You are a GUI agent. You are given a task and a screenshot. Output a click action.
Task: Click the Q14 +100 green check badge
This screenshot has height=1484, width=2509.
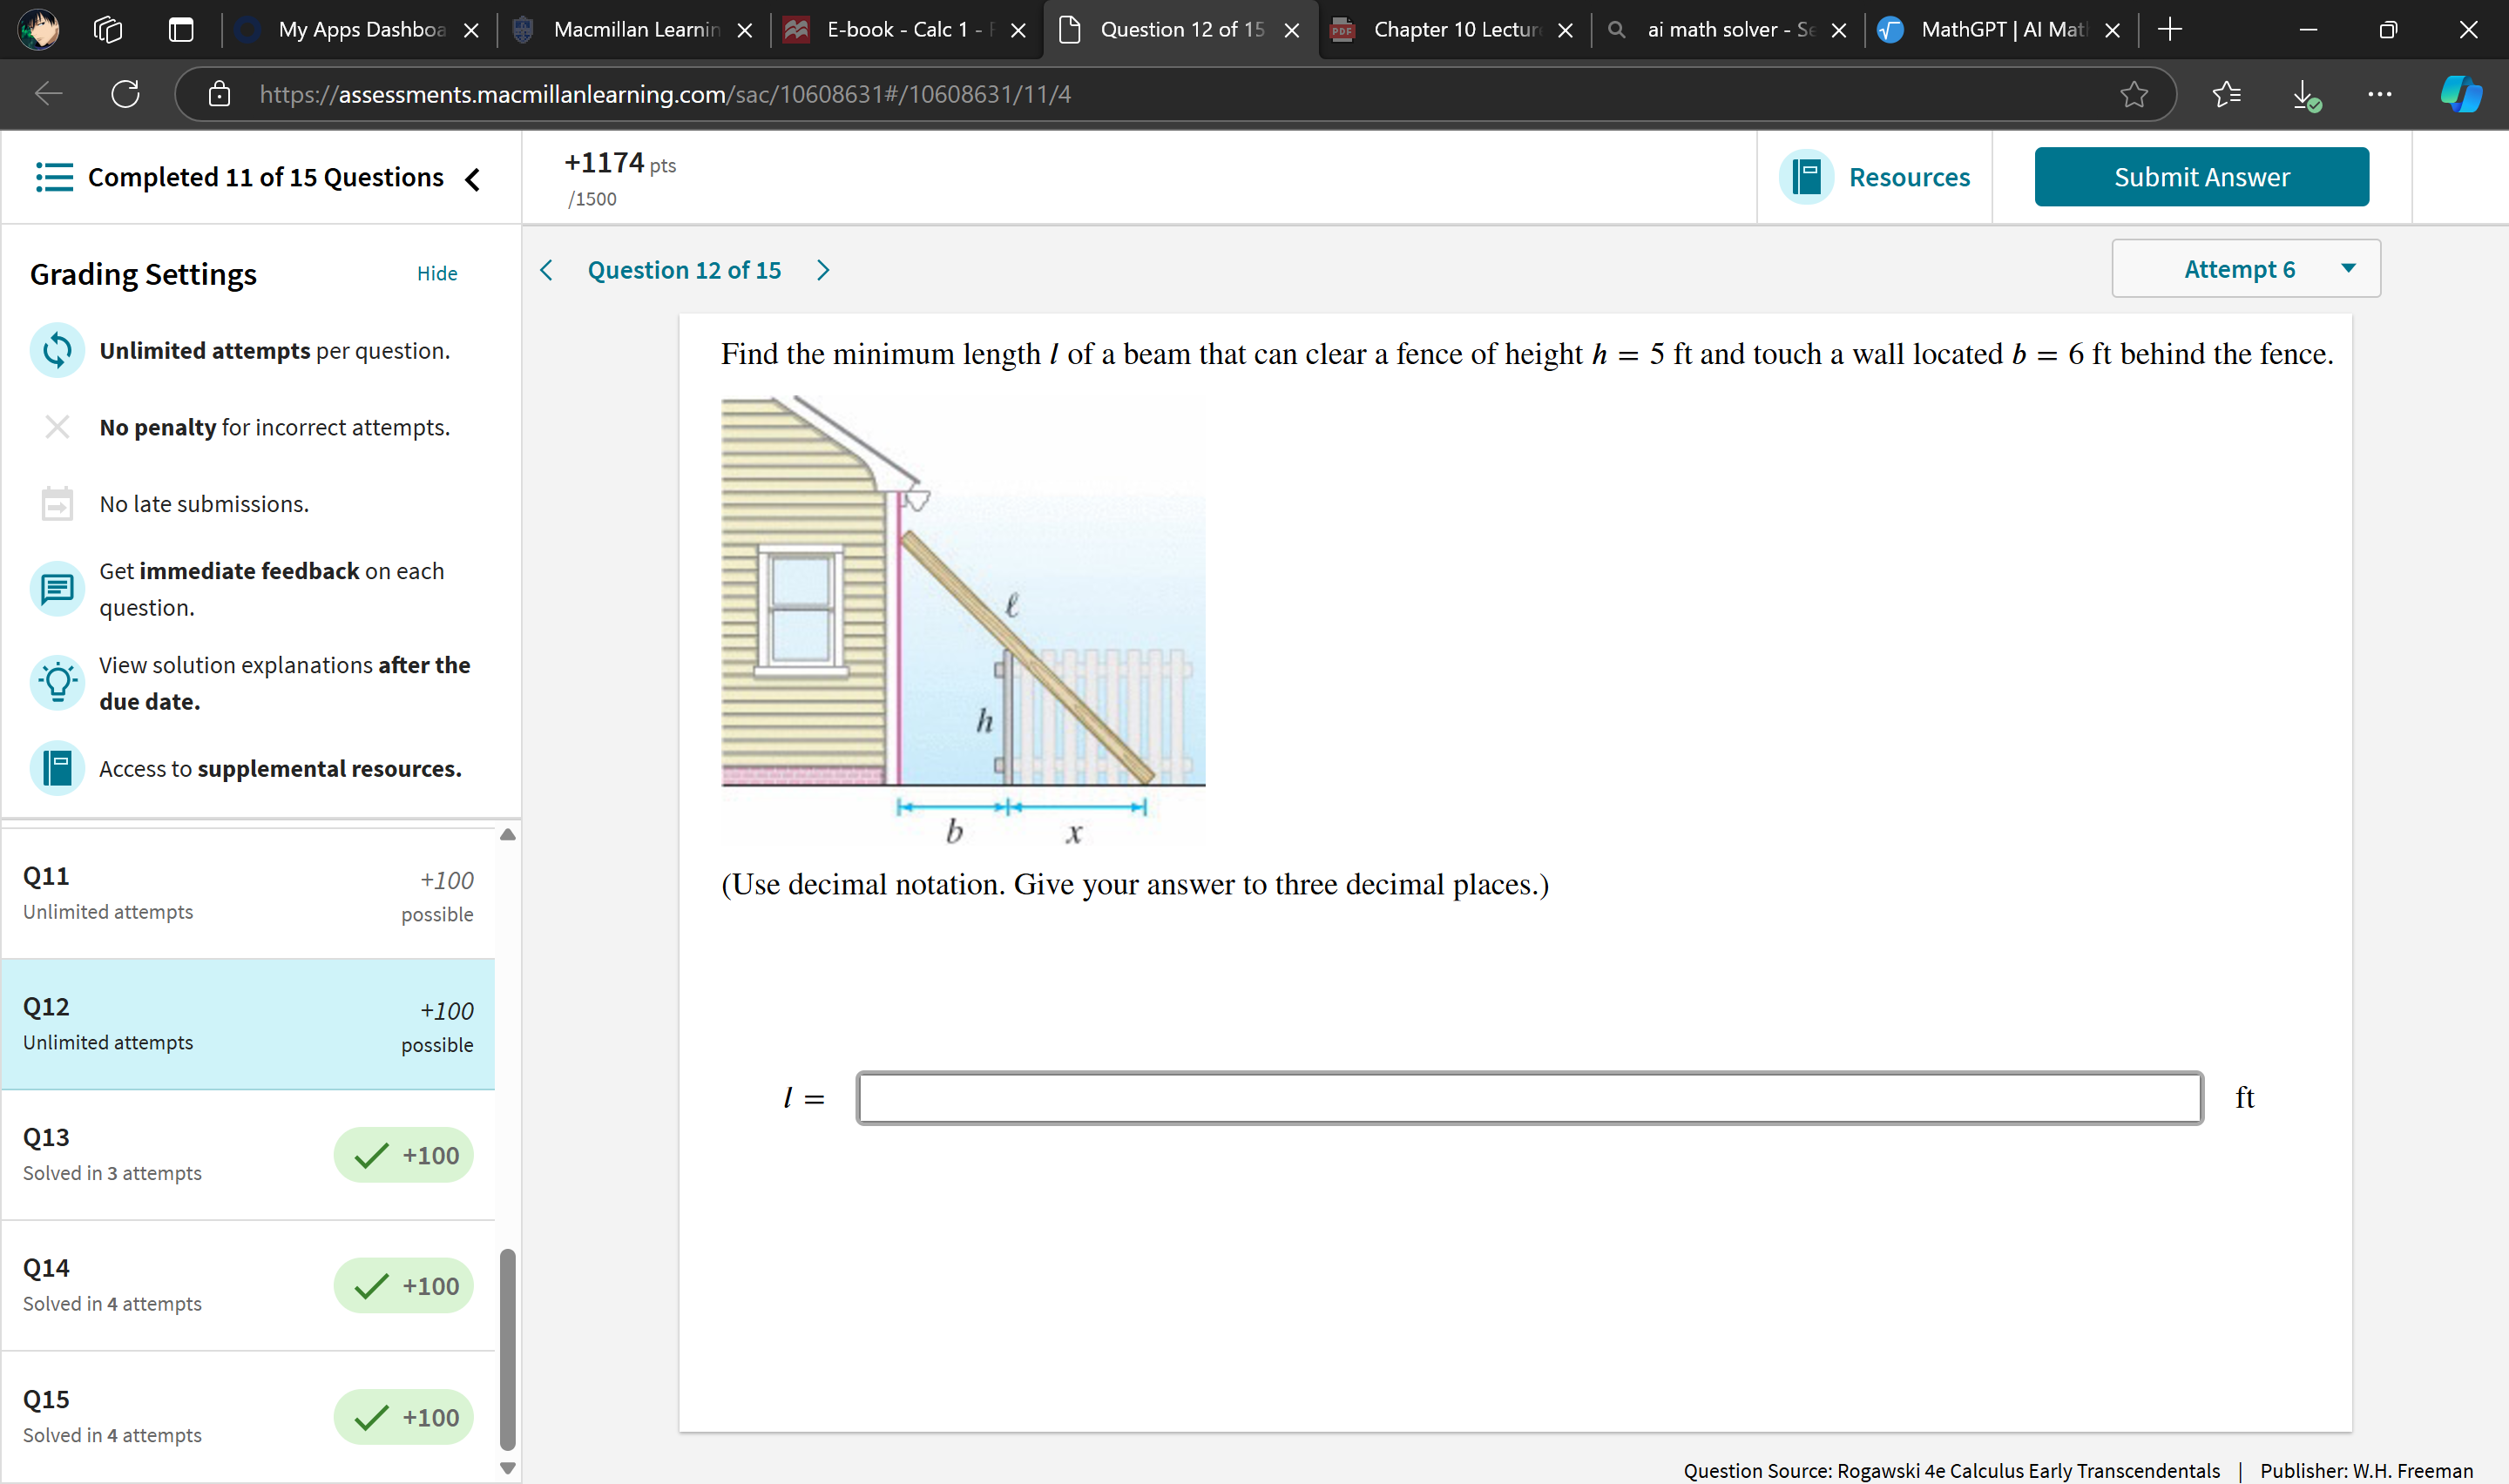click(x=404, y=1285)
